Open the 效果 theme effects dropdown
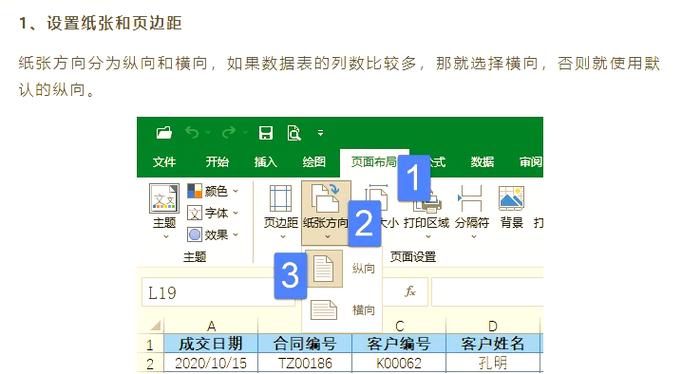The image size is (682, 374). (x=213, y=235)
